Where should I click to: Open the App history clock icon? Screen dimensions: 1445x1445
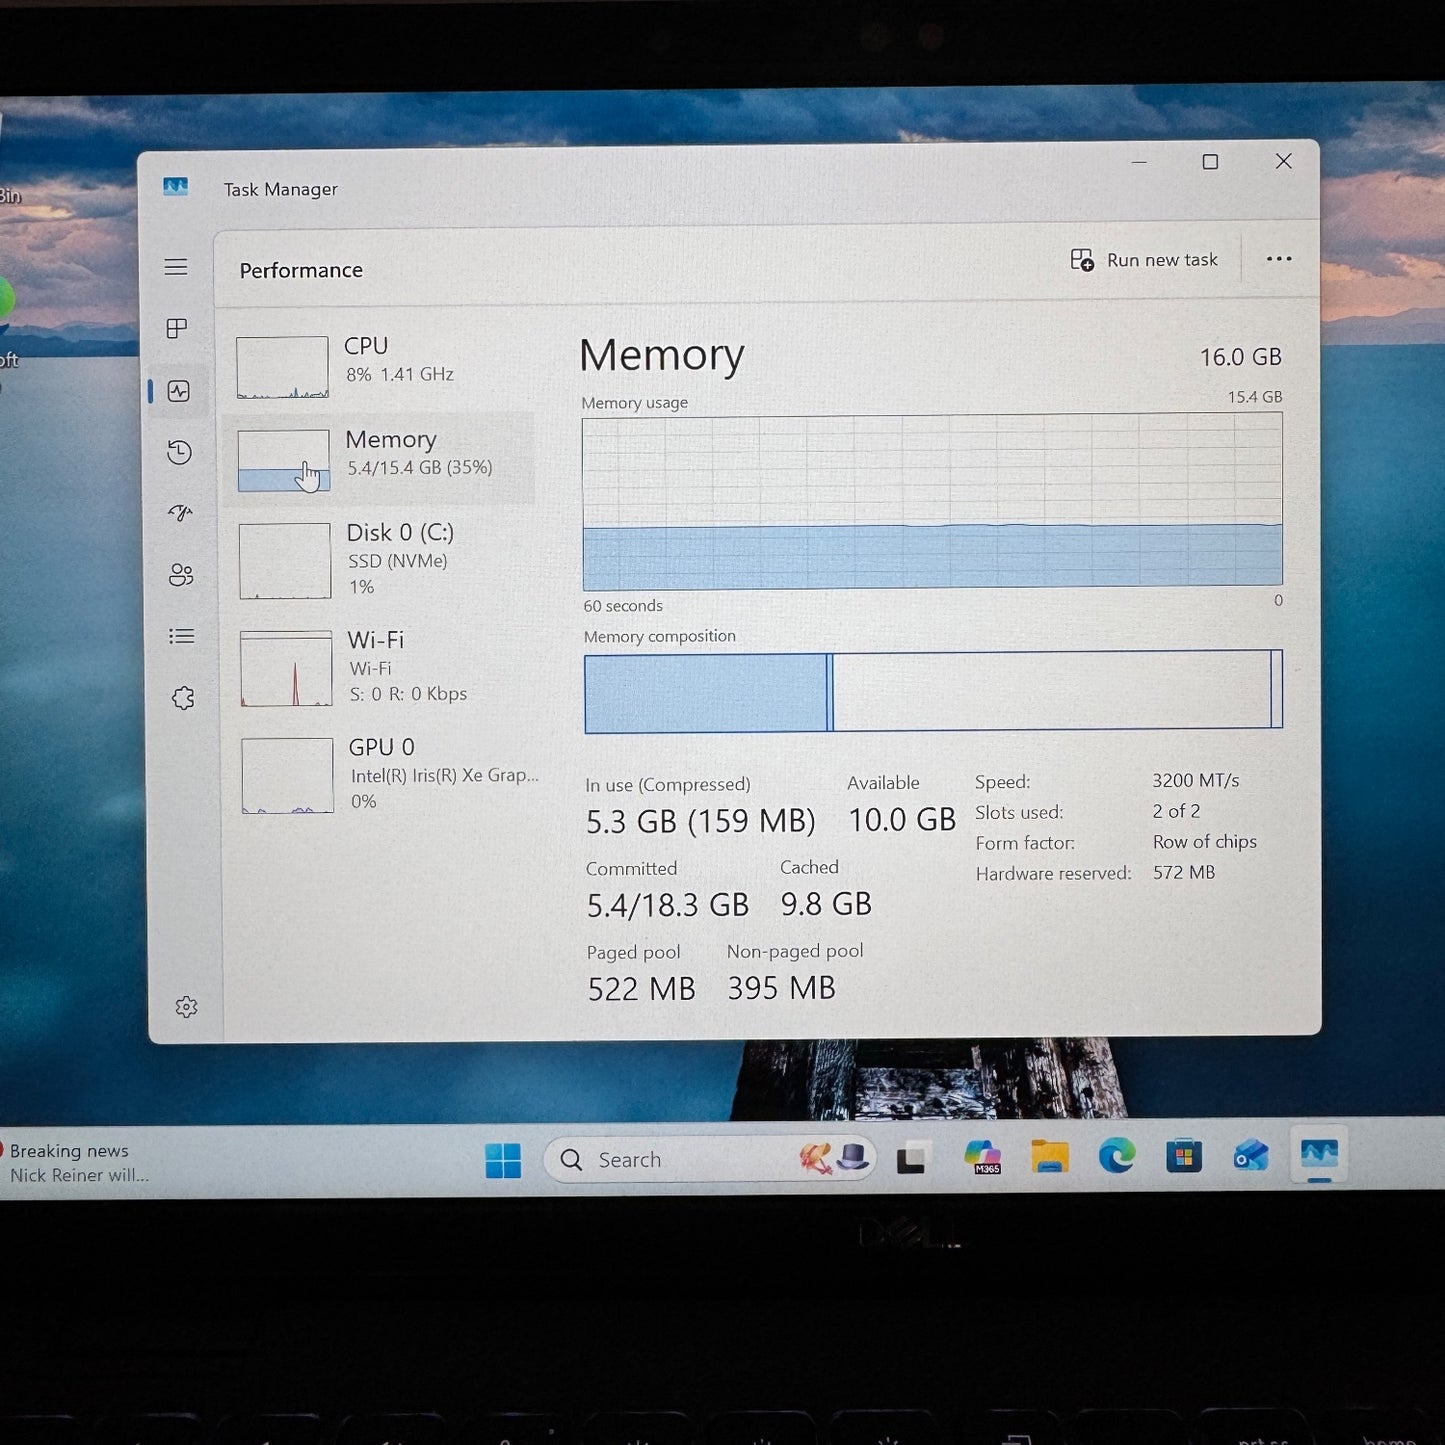click(x=179, y=452)
